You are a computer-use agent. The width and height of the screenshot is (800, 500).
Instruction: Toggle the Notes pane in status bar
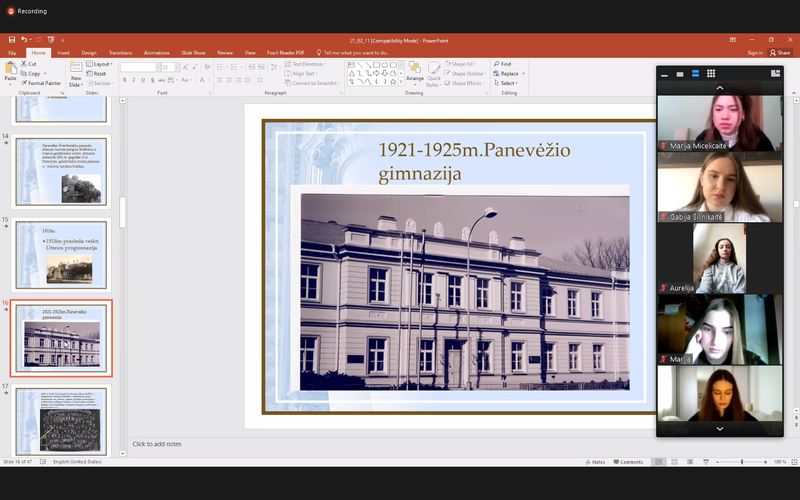point(595,462)
